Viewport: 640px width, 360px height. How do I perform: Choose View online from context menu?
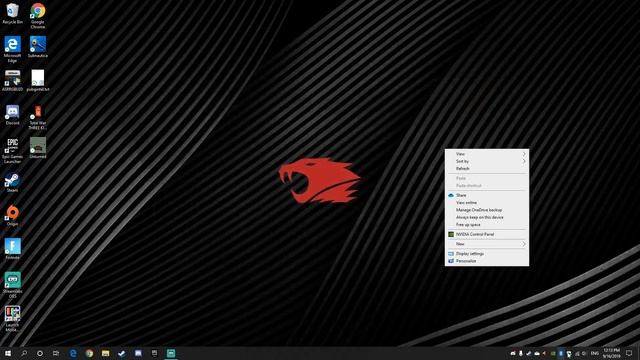coord(487,202)
